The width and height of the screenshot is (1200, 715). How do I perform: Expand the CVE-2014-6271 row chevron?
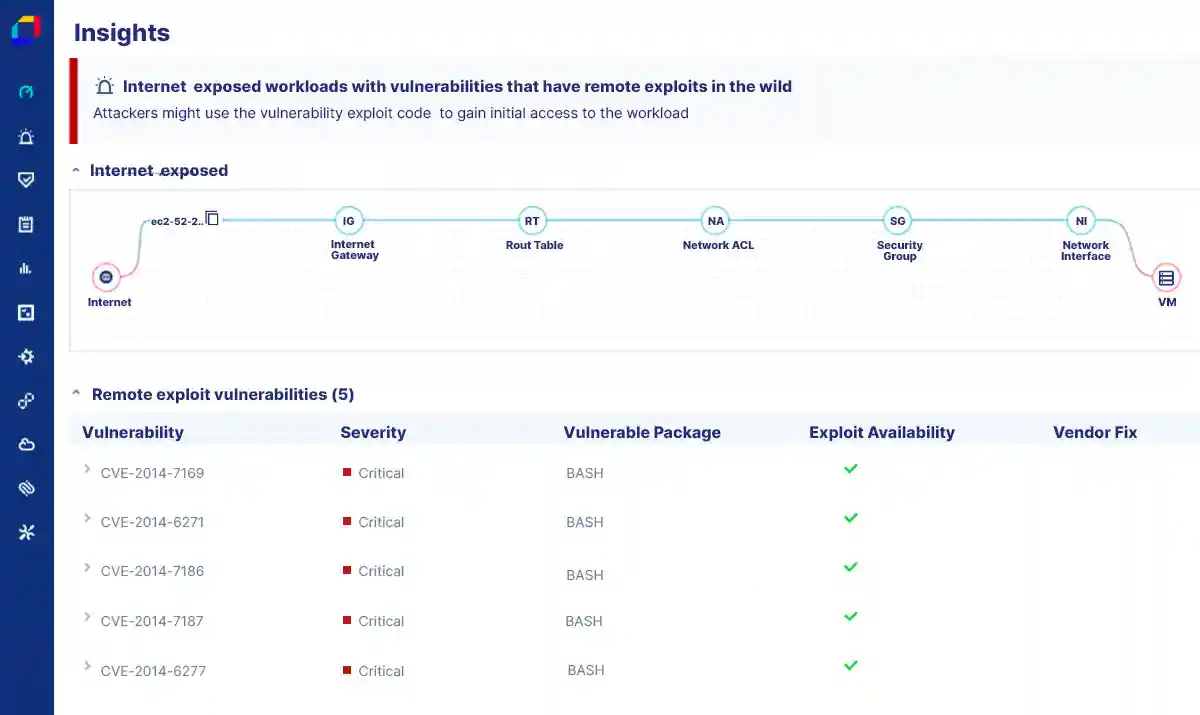click(87, 519)
